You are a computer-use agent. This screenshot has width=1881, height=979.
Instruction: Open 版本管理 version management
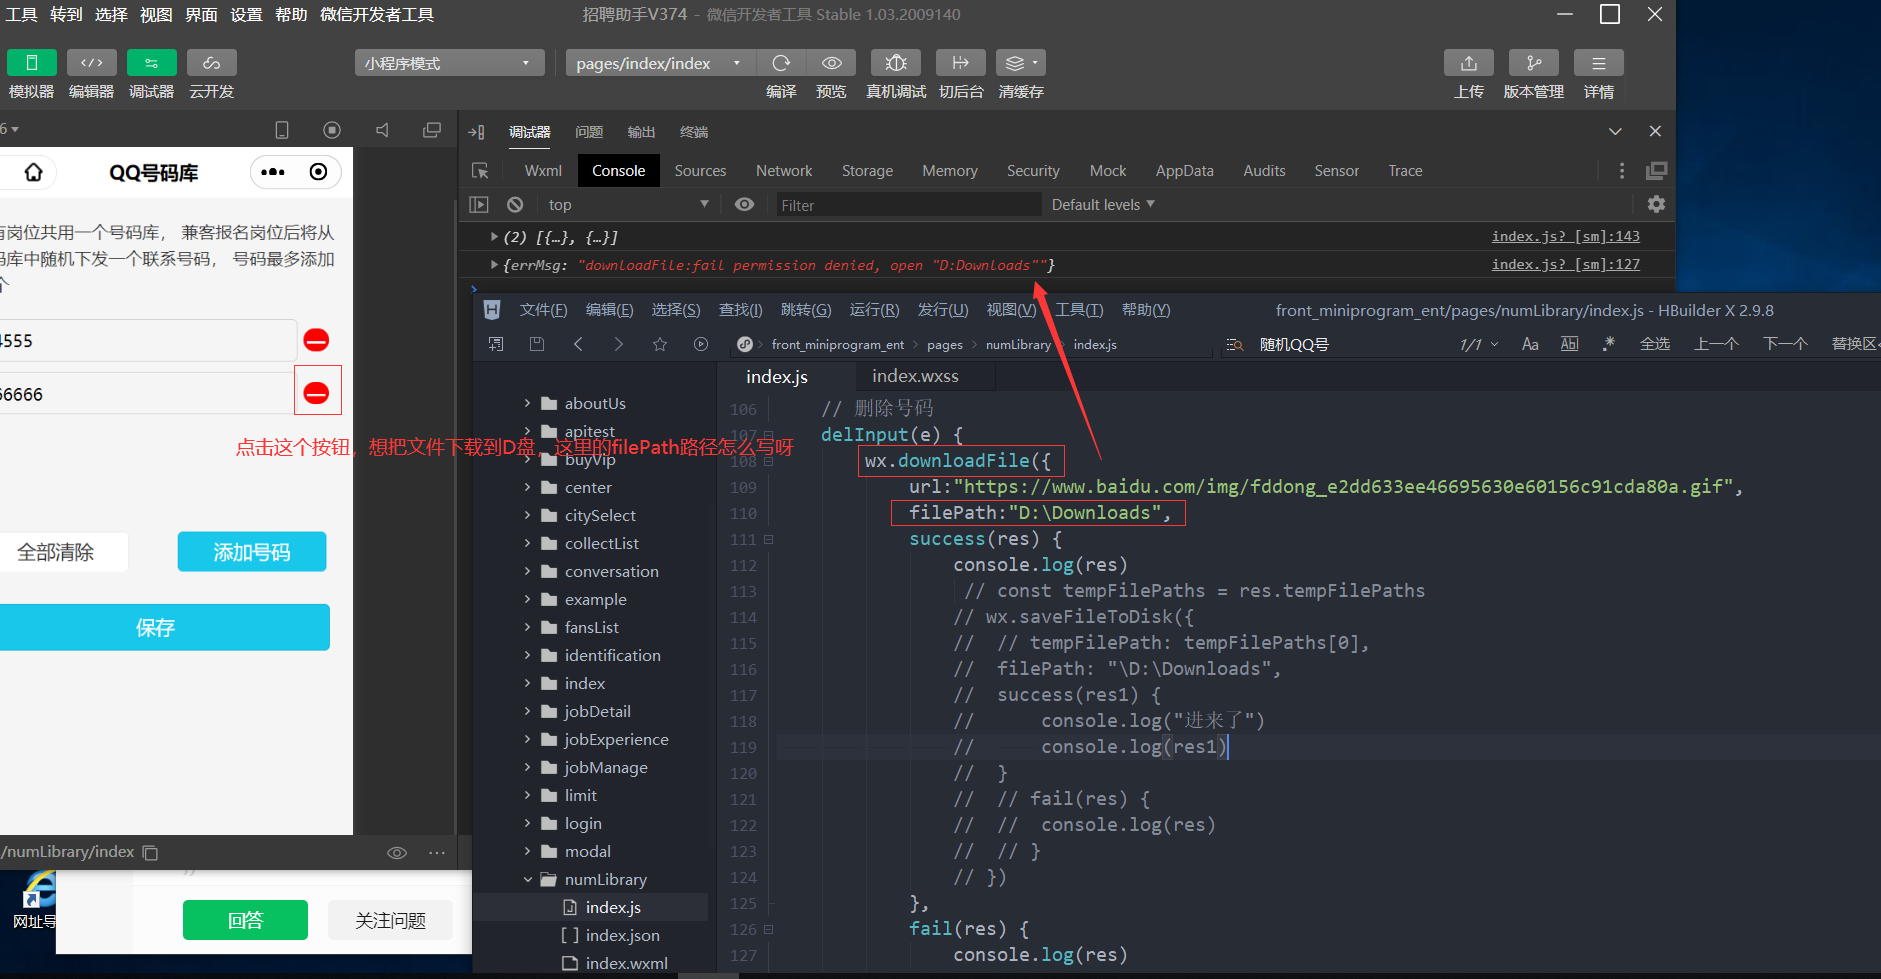pos(1534,62)
